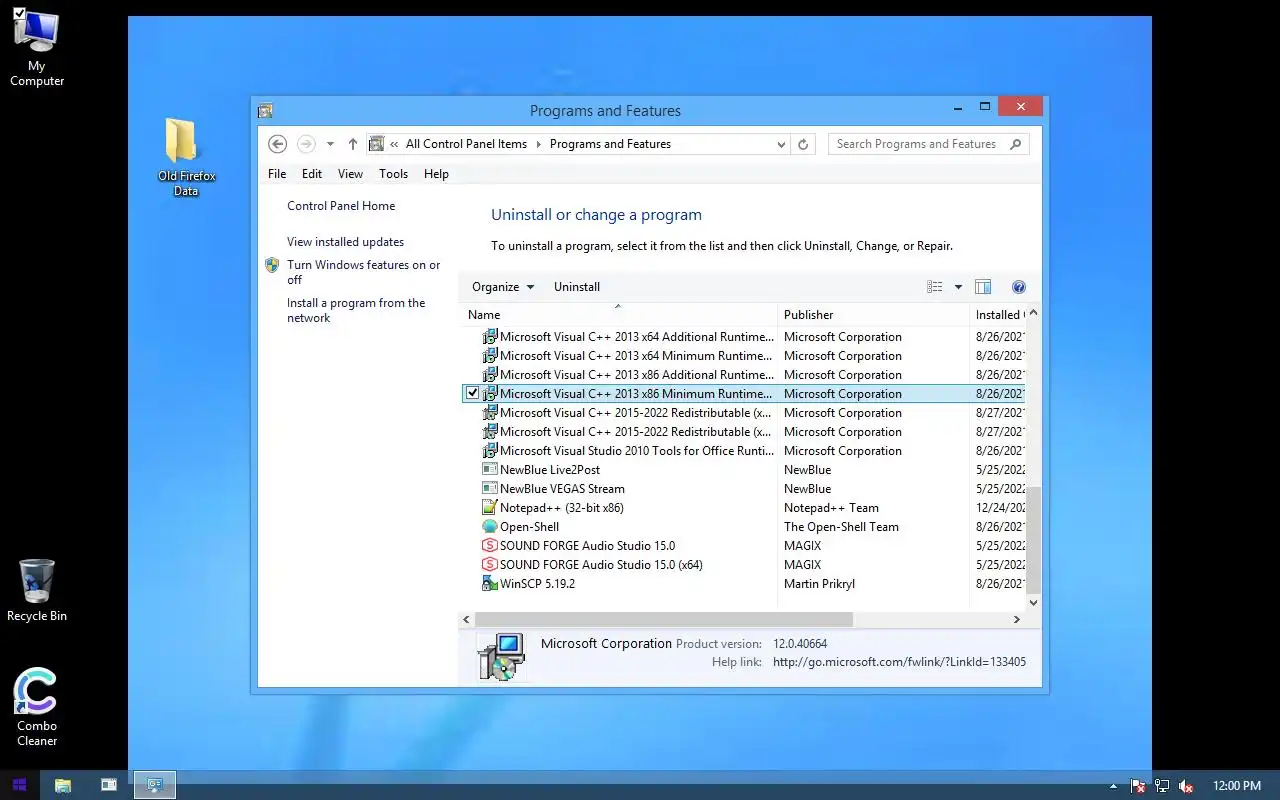Toggle the preview pane icon
This screenshot has height=800, width=1280.
pos(983,287)
